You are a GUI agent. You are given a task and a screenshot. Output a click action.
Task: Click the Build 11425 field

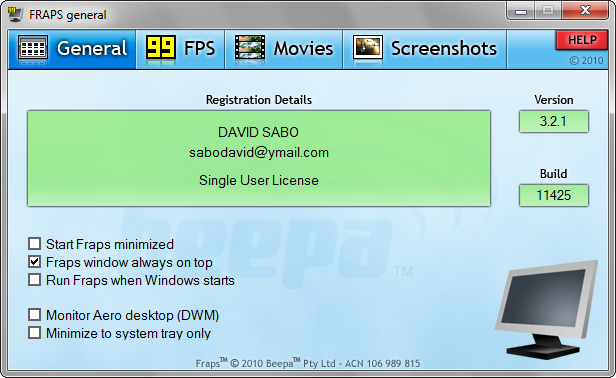coord(554,195)
